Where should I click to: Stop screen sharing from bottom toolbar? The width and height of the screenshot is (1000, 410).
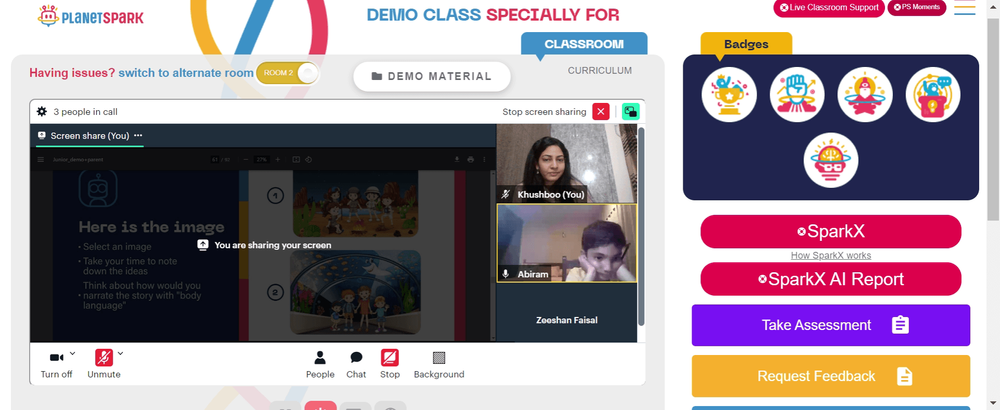[390, 365]
